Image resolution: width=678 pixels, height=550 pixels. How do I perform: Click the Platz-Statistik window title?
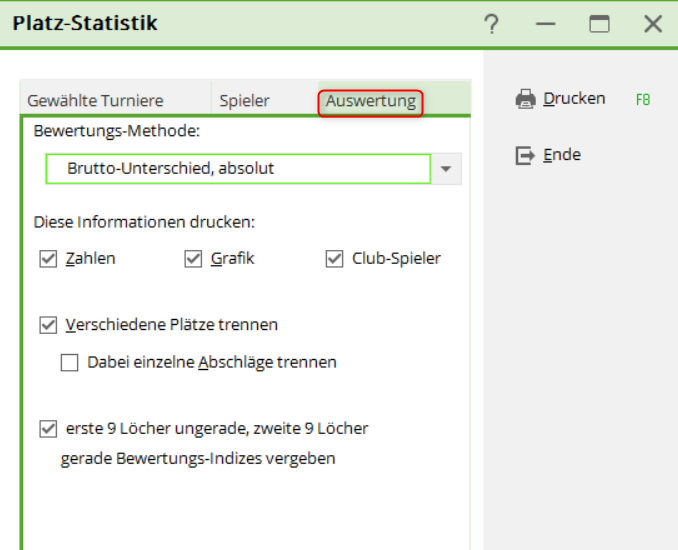[x=85, y=23]
